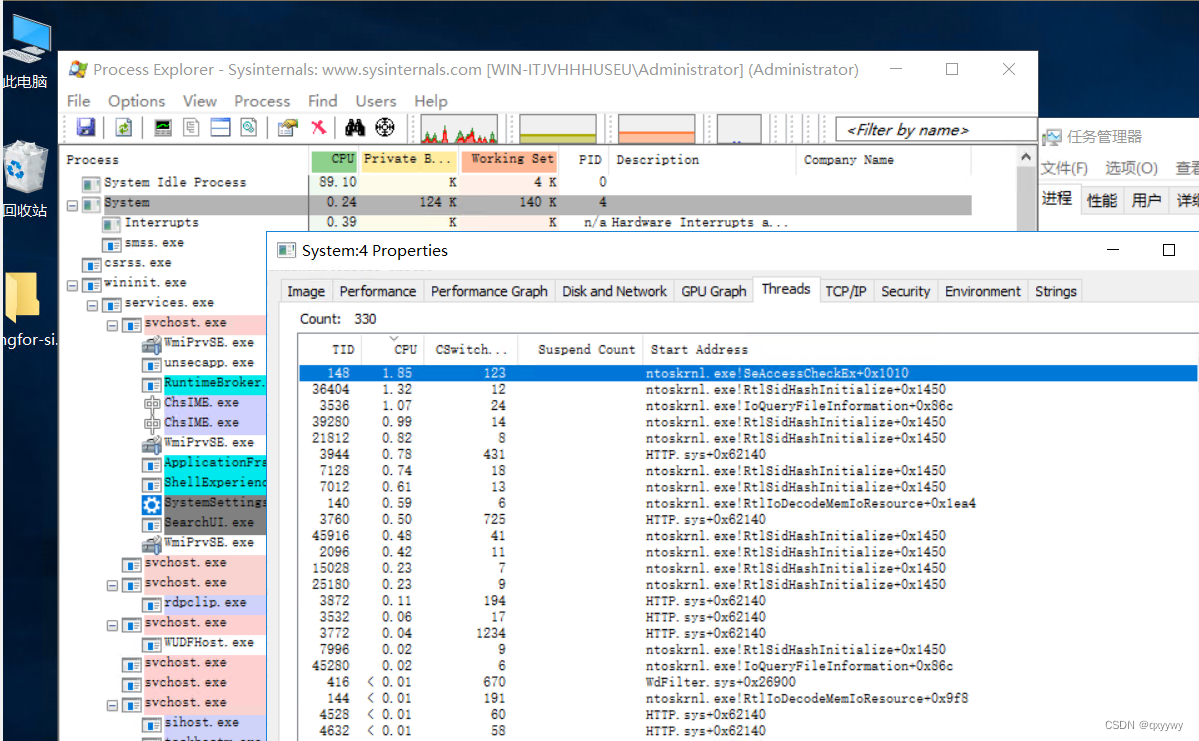This screenshot has height=741, width=1199.
Task: Open the Process menu
Action: pyautogui.click(x=262, y=101)
